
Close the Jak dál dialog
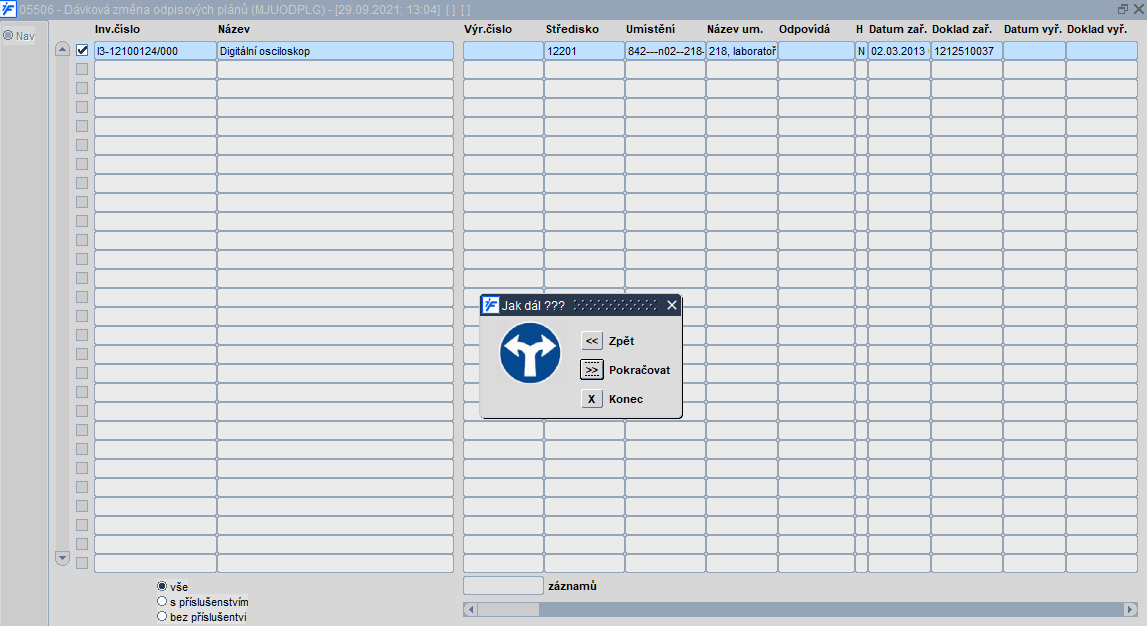[672, 305]
